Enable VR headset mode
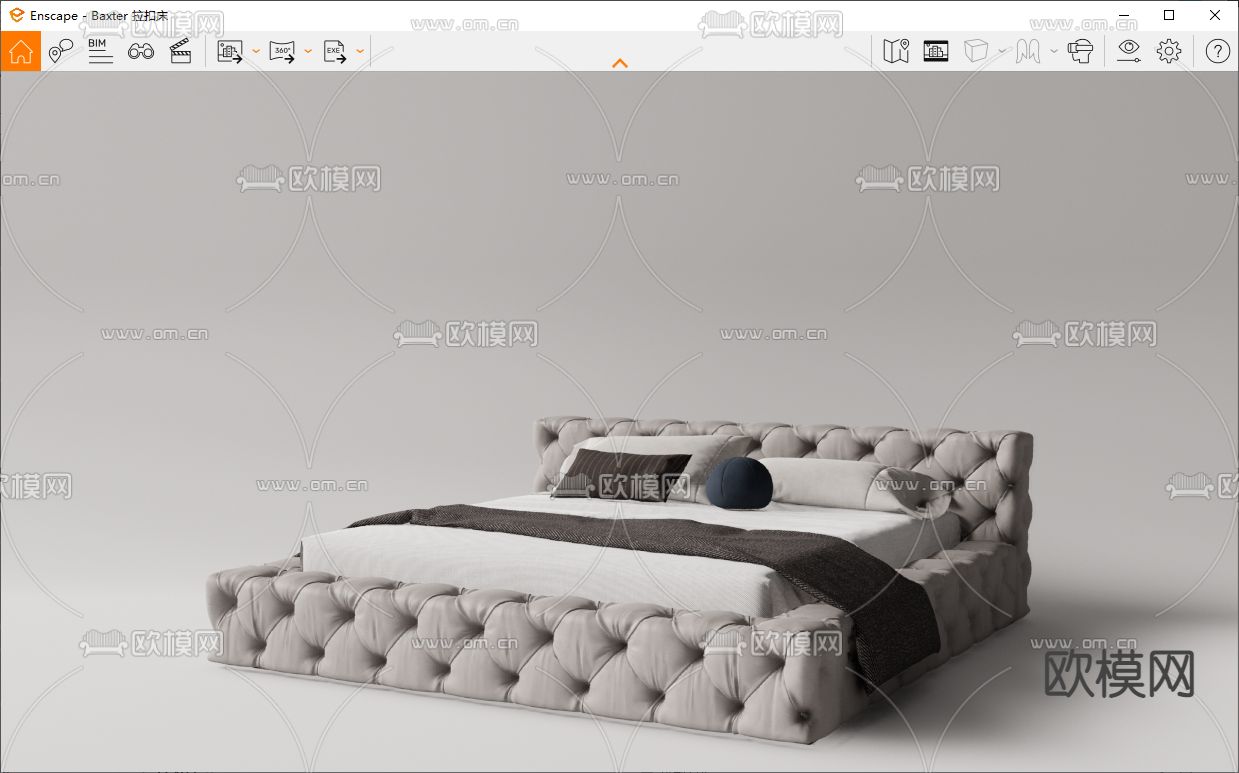 point(1082,51)
